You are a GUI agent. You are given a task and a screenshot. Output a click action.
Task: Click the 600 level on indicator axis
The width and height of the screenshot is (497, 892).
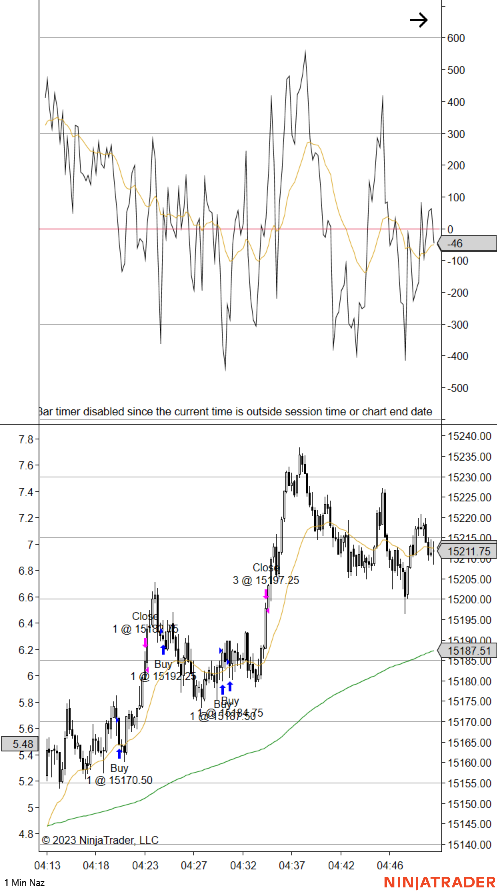click(x=457, y=38)
